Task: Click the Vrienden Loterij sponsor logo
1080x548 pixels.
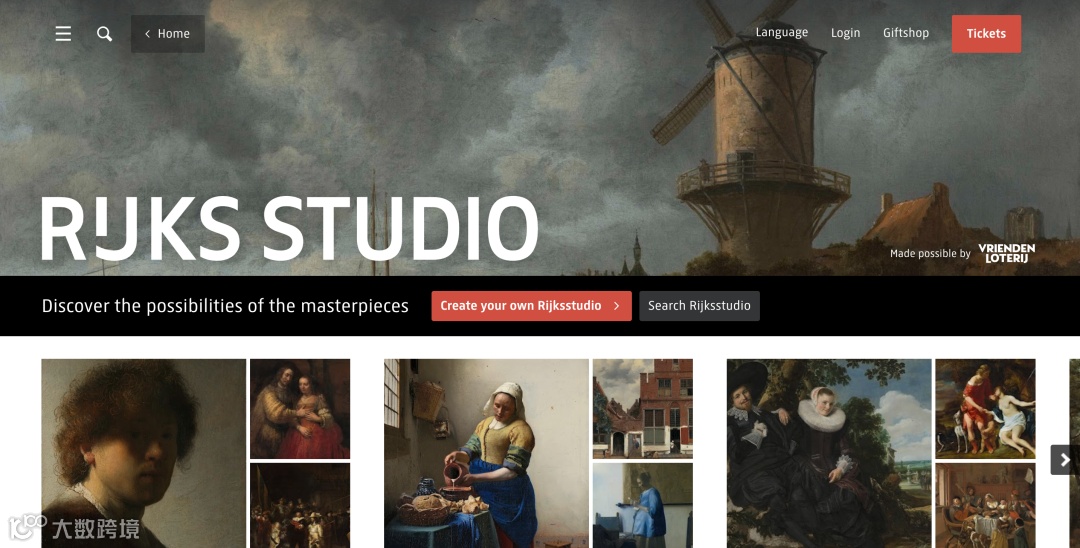Action: (x=1006, y=253)
